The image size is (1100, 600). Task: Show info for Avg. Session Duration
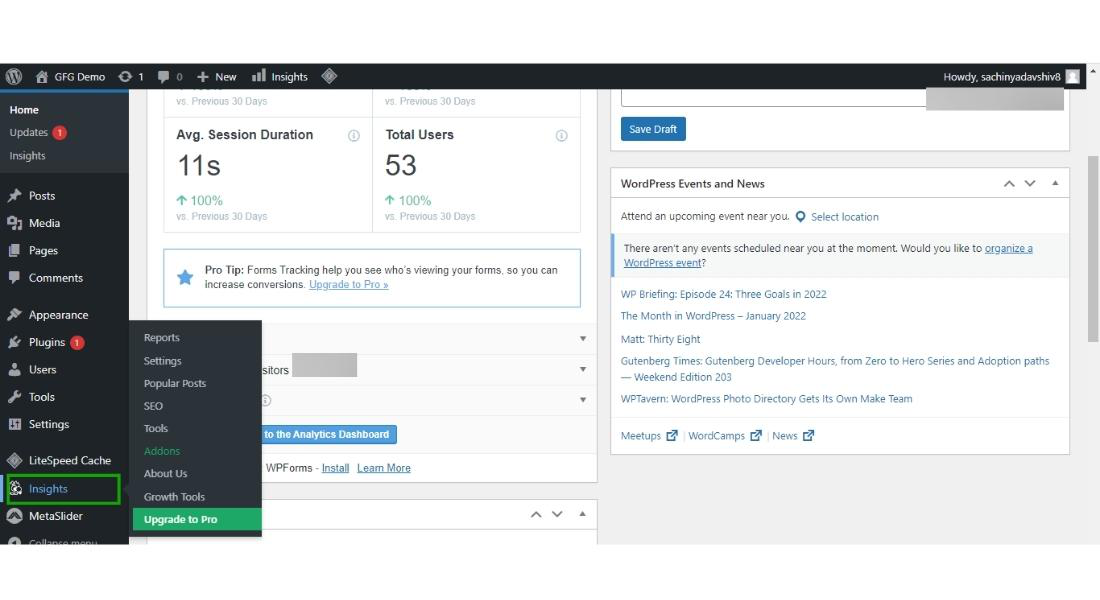point(354,135)
